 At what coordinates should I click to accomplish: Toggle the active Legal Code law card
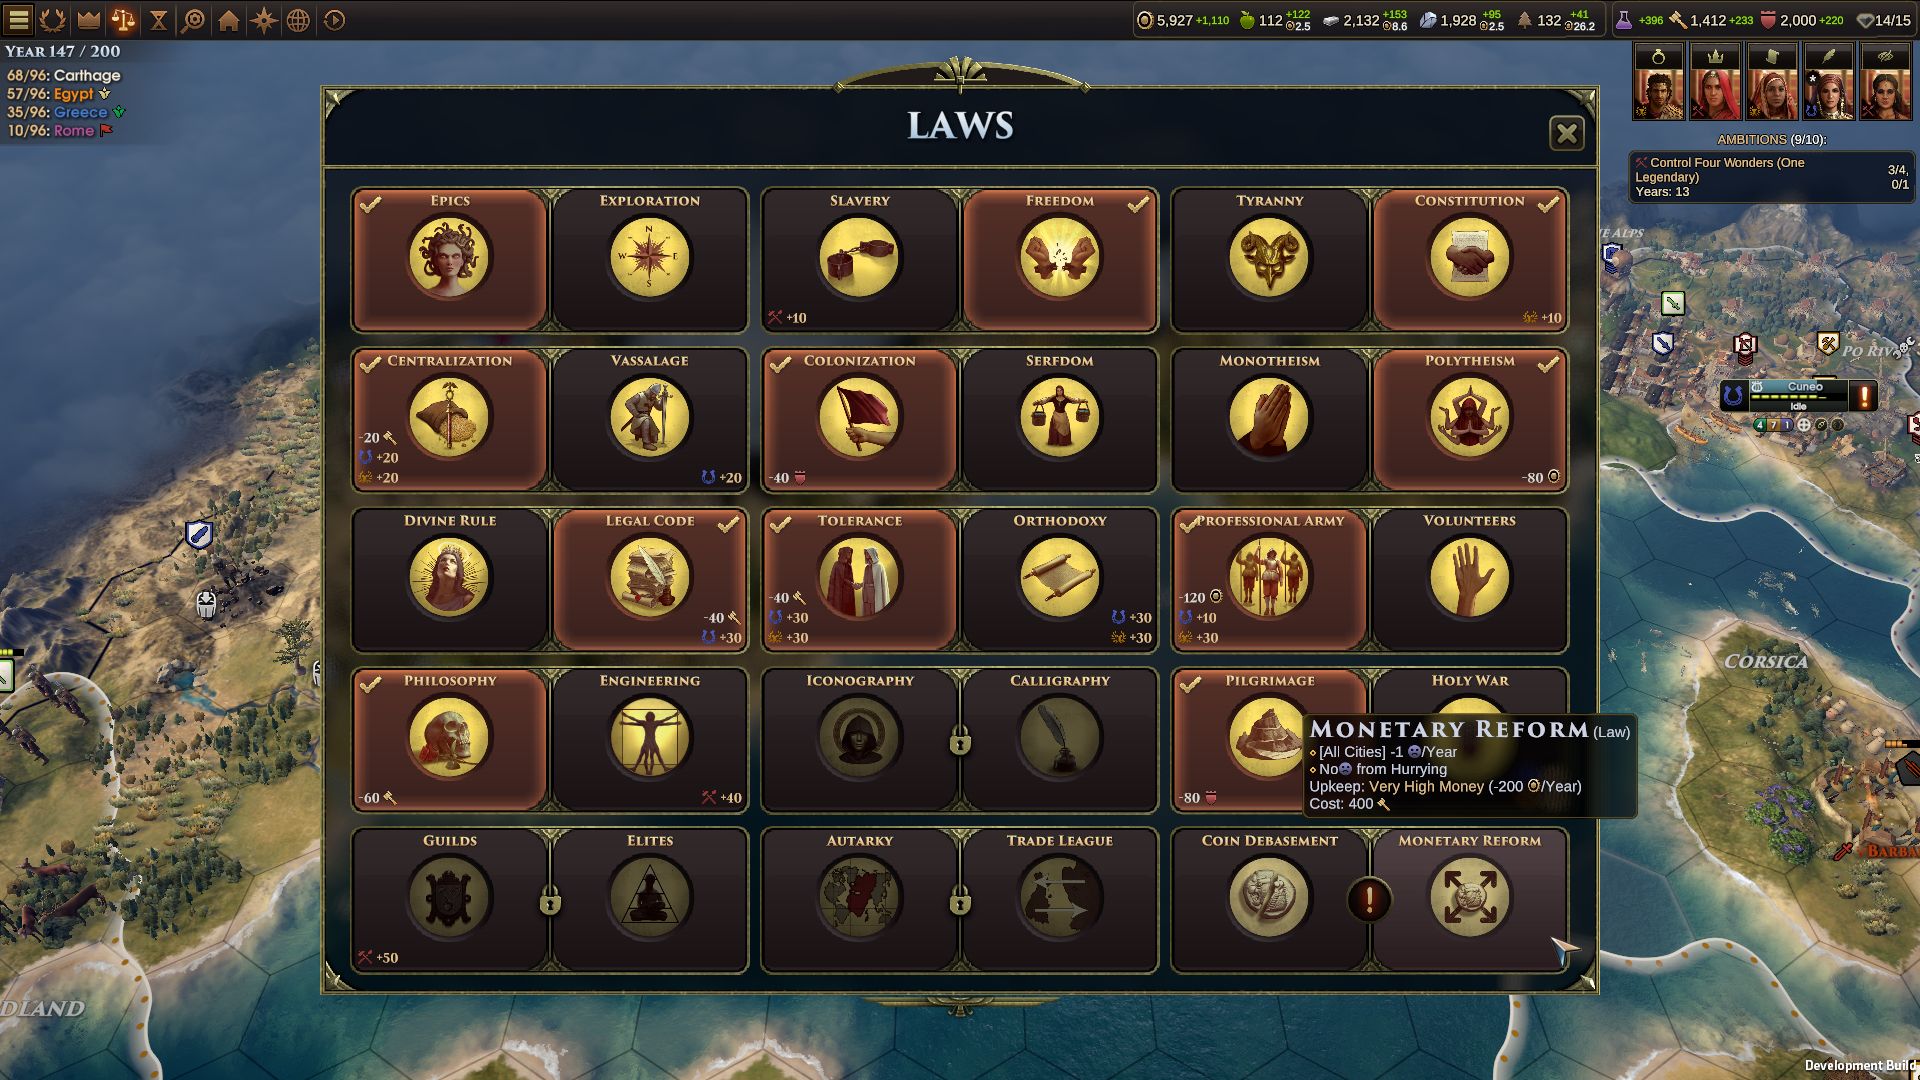pos(650,579)
